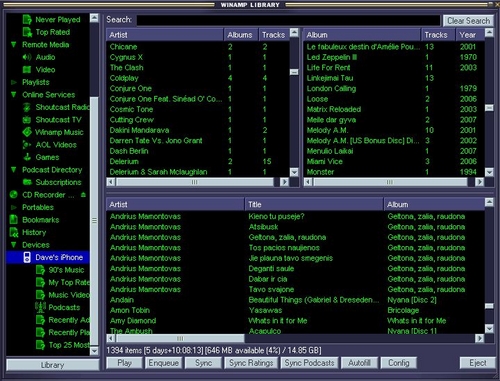Click track list horizontal scrollbar thumb
The width and height of the screenshot is (500, 381).
pyautogui.click(x=180, y=338)
